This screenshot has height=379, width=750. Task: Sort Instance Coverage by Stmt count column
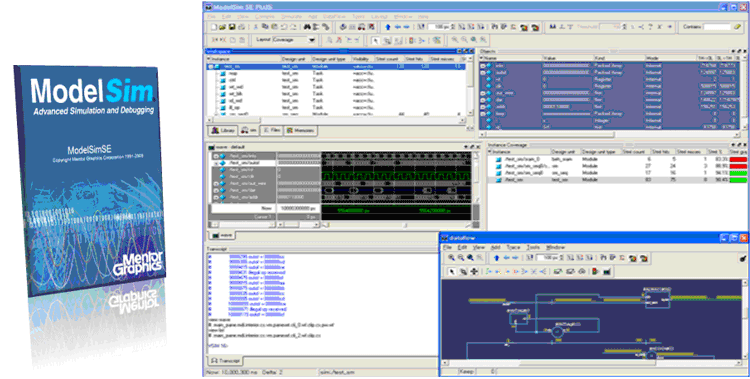click(636, 151)
